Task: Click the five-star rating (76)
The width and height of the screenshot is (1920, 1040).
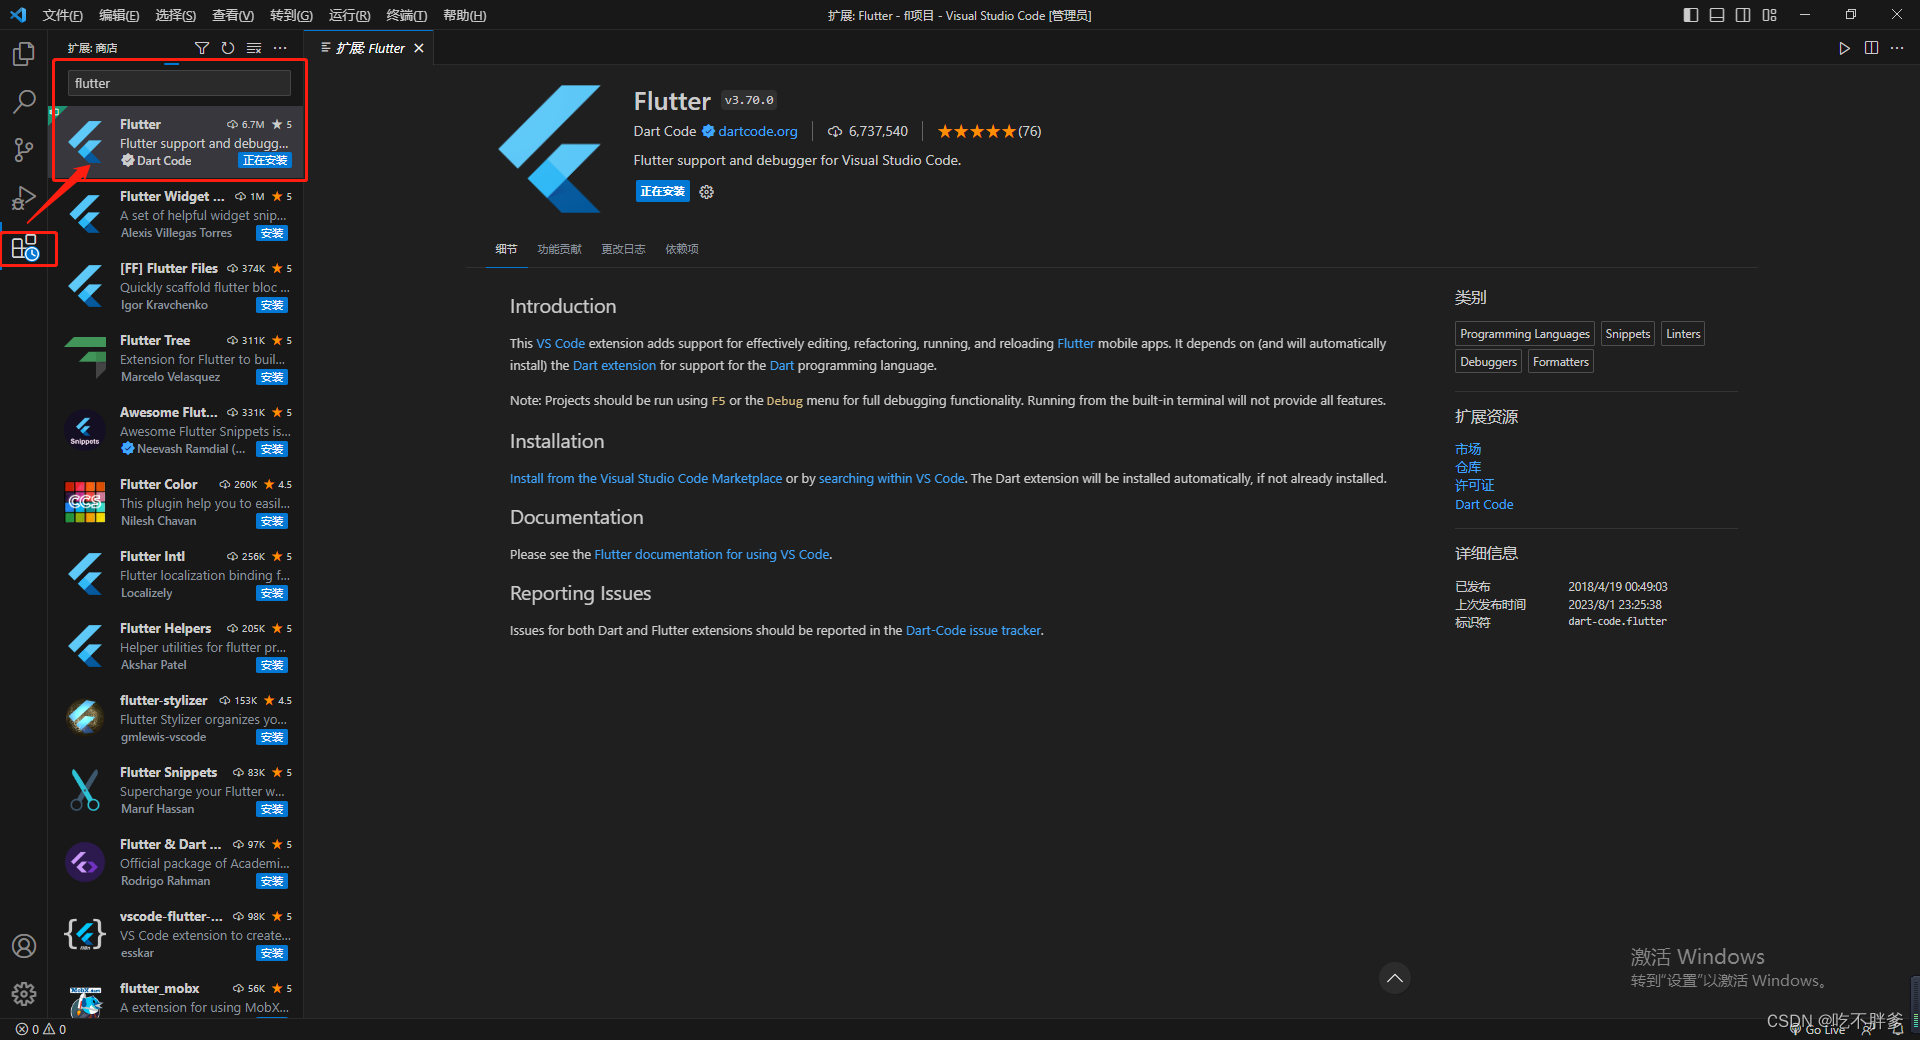Action: pyautogui.click(x=989, y=131)
